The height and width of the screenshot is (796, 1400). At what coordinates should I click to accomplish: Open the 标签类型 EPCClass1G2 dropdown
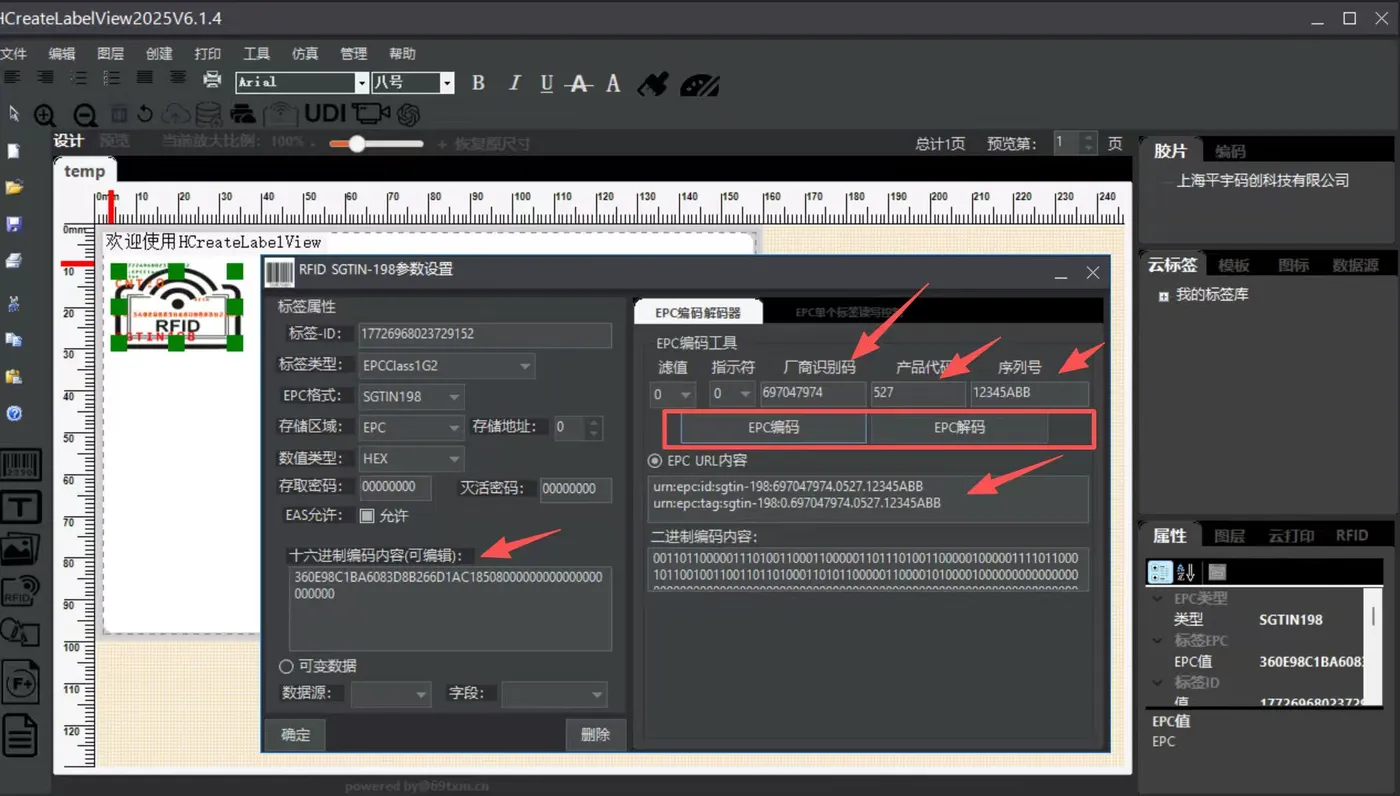tap(446, 366)
